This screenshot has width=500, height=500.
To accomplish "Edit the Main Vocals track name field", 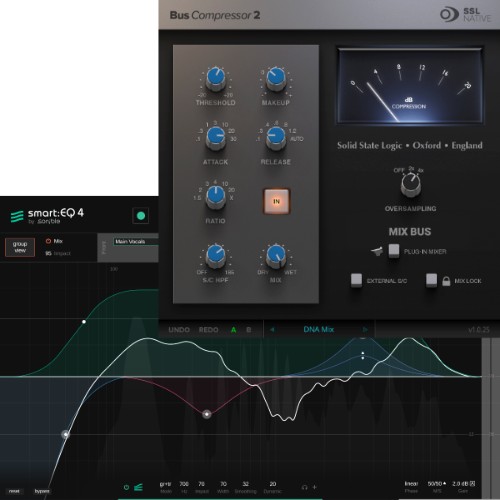I will pyautogui.click(x=136, y=241).
